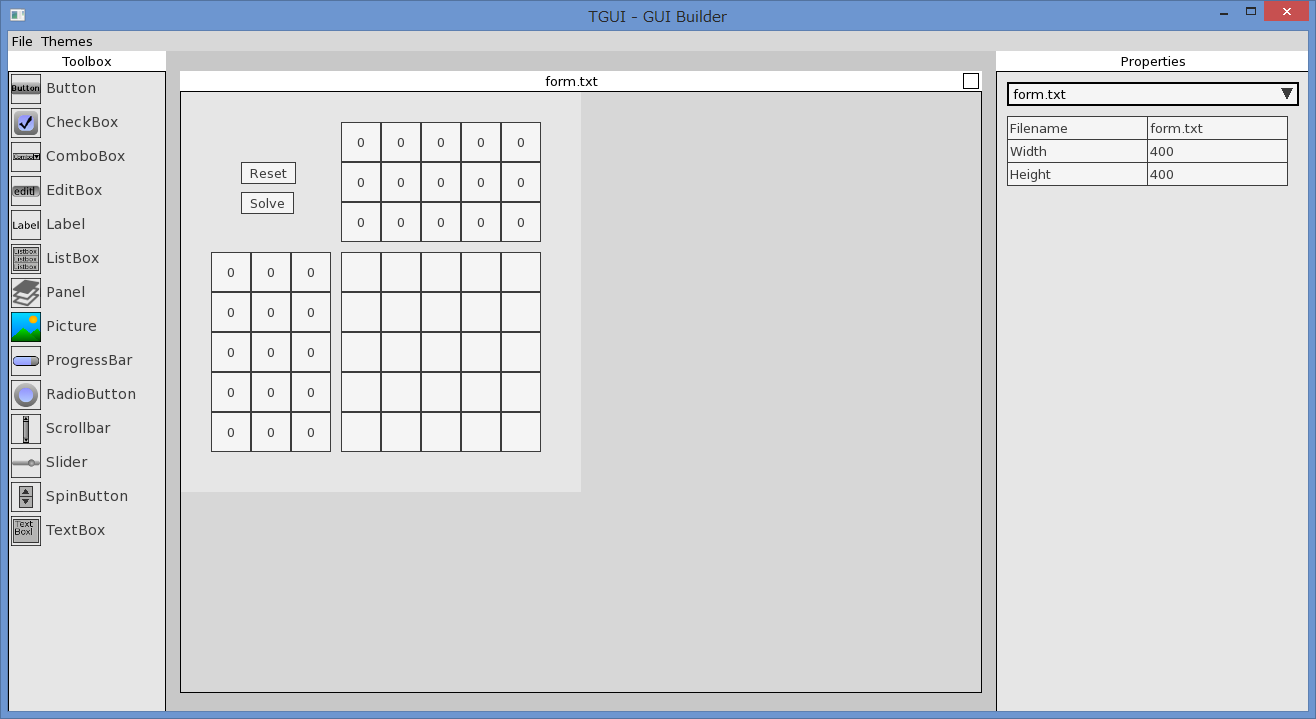The width and height of the screenshot is (1316, 719).
Task: Select the Picture widget tool
Action: [x=71, y=326]
